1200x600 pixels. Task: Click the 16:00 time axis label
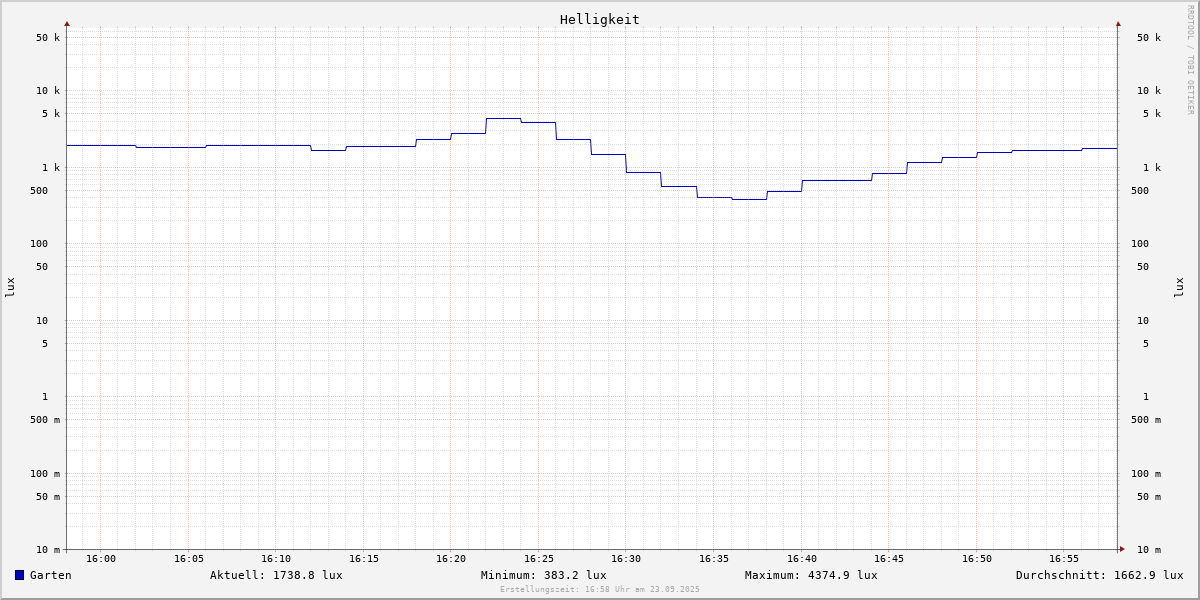tap(101, 559)
